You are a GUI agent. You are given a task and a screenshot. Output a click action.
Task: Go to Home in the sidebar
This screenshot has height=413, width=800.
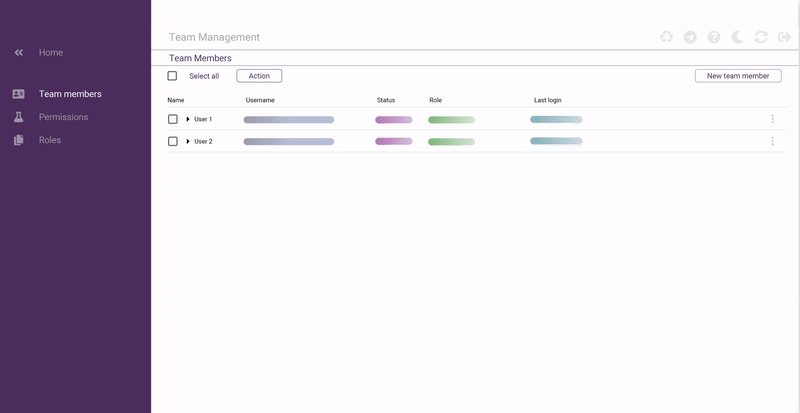(x=50, y=52)
